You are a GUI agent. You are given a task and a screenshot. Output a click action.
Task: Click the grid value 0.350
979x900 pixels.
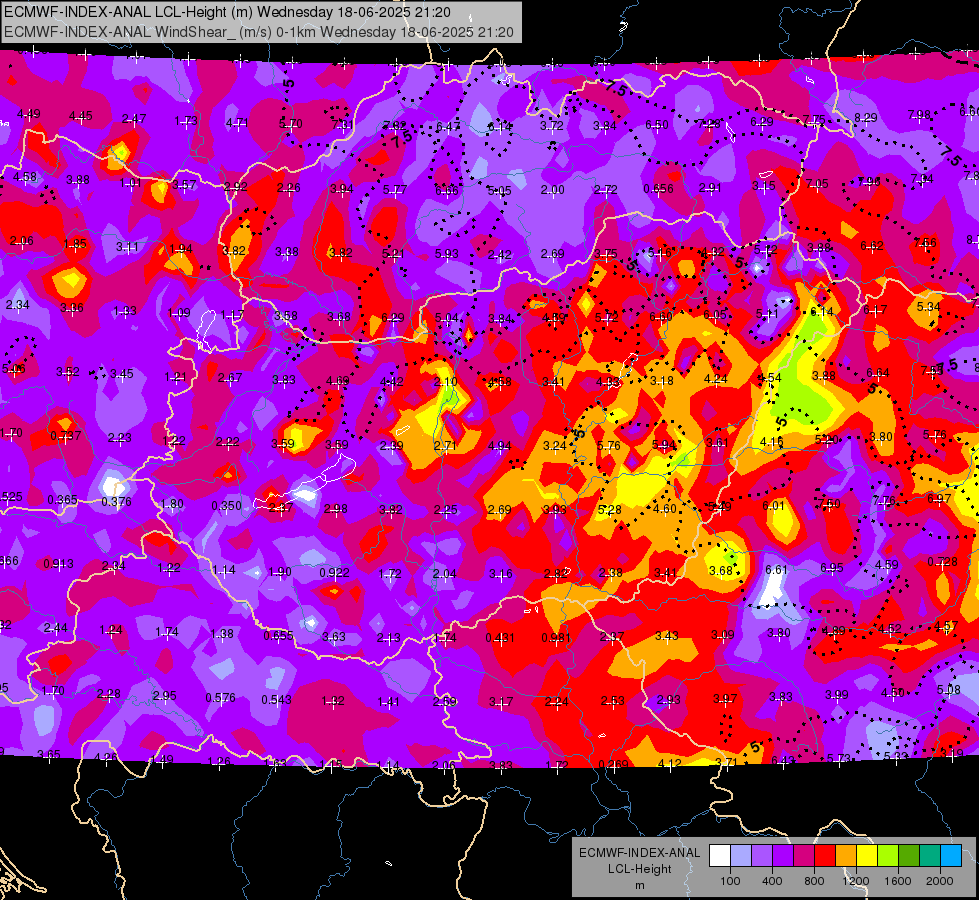pos(226,505)
